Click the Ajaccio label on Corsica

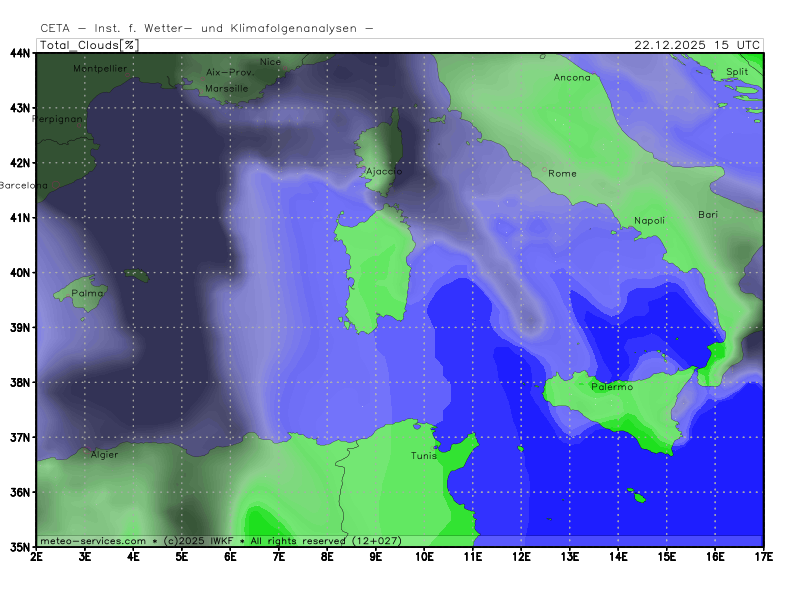click(x=384, y=171)
